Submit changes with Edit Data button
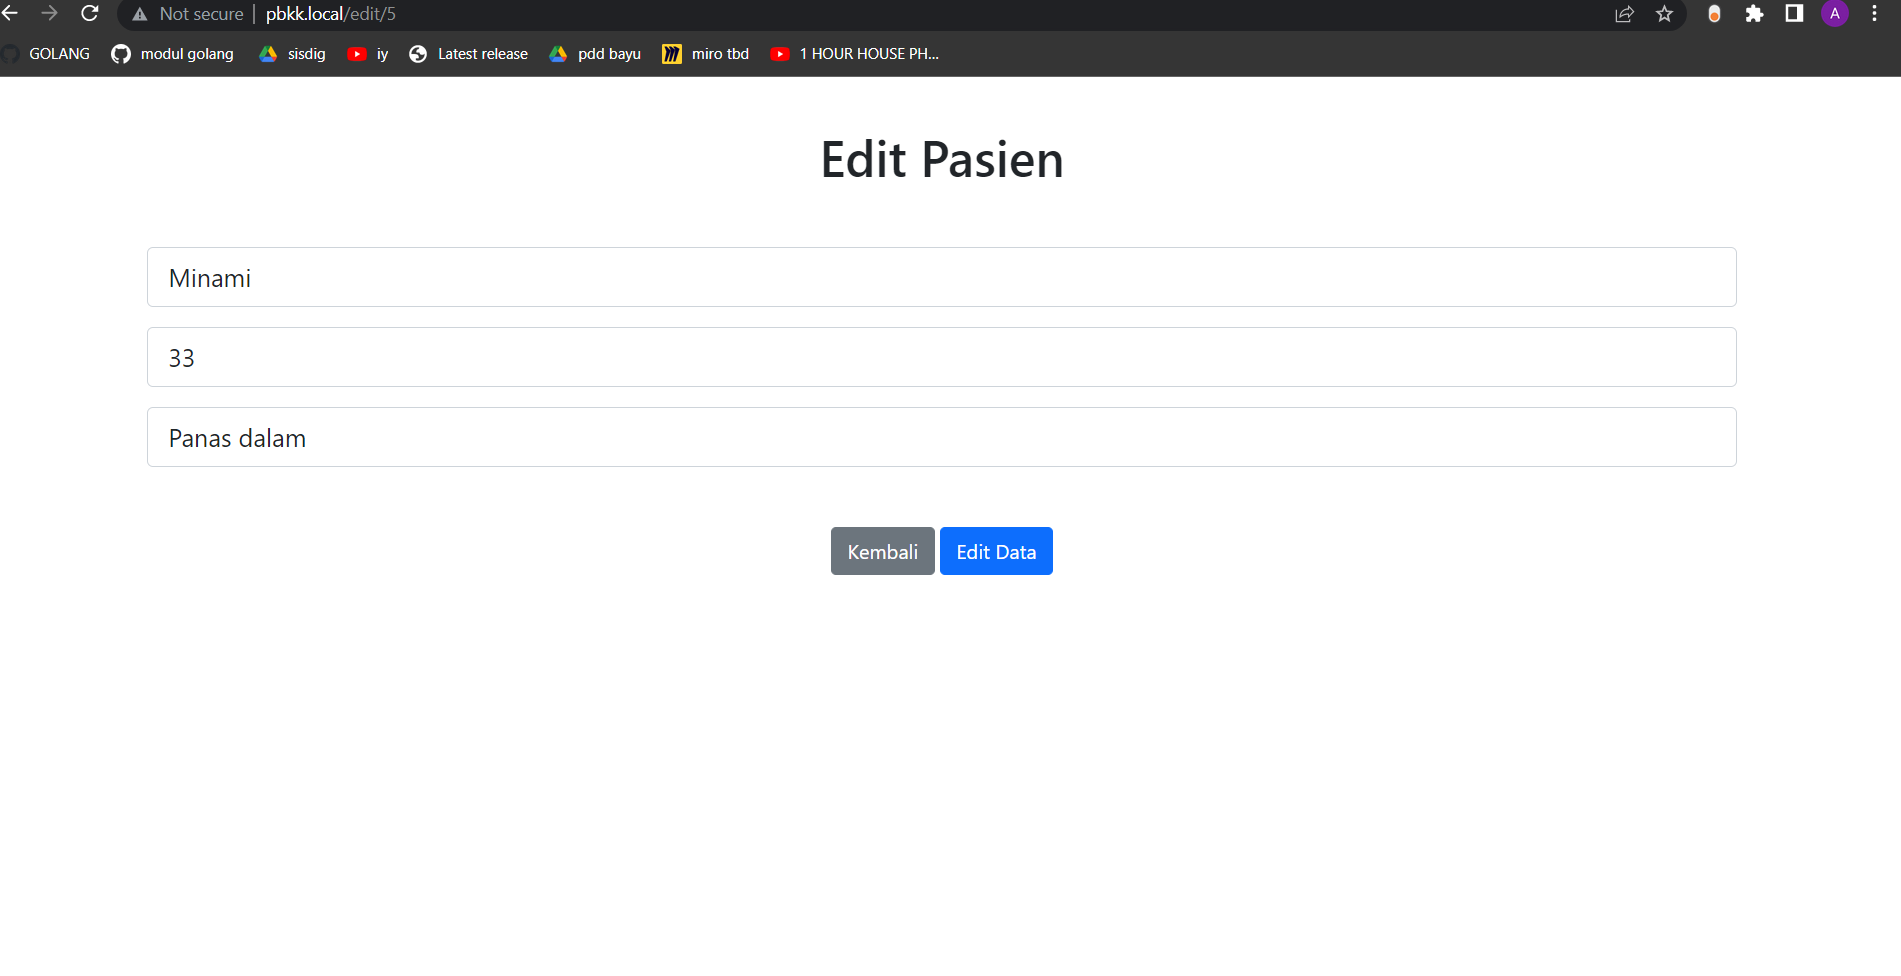This screenshot has height=976, width=1901. (x=996, y=551)
